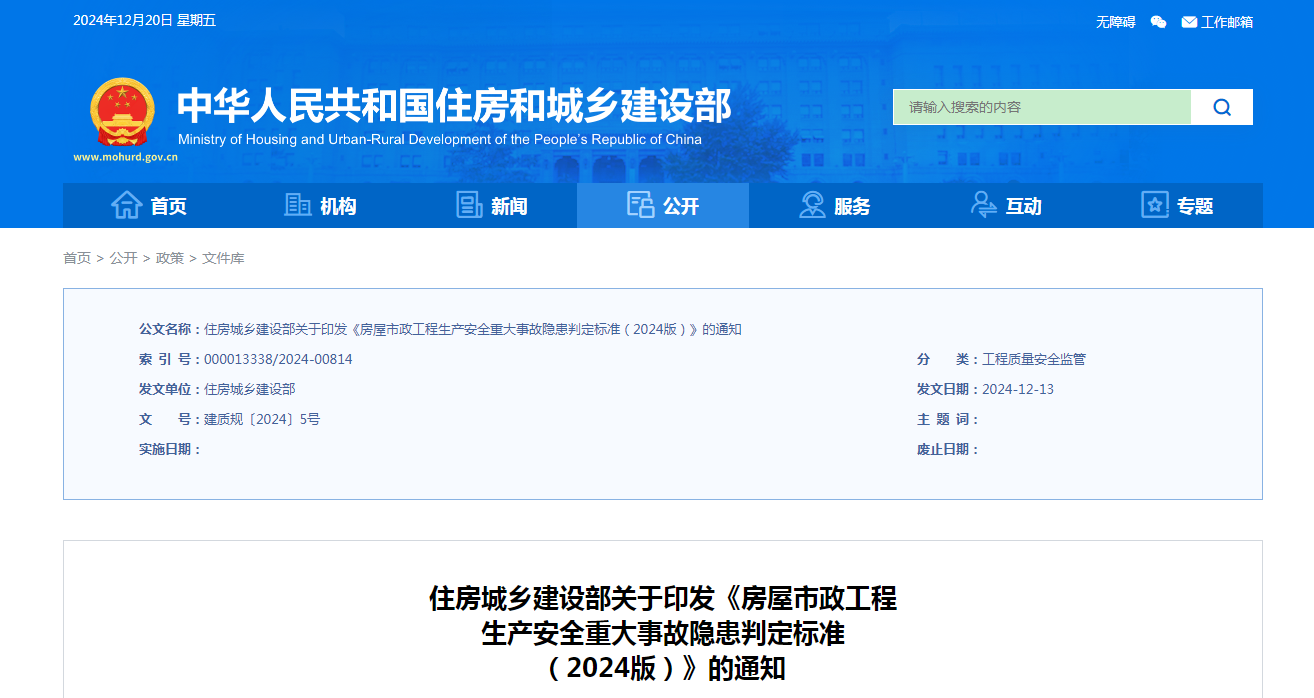The image size is (1314, 698).
Task: Click the person icon for 互动
Action: point(984,205)
